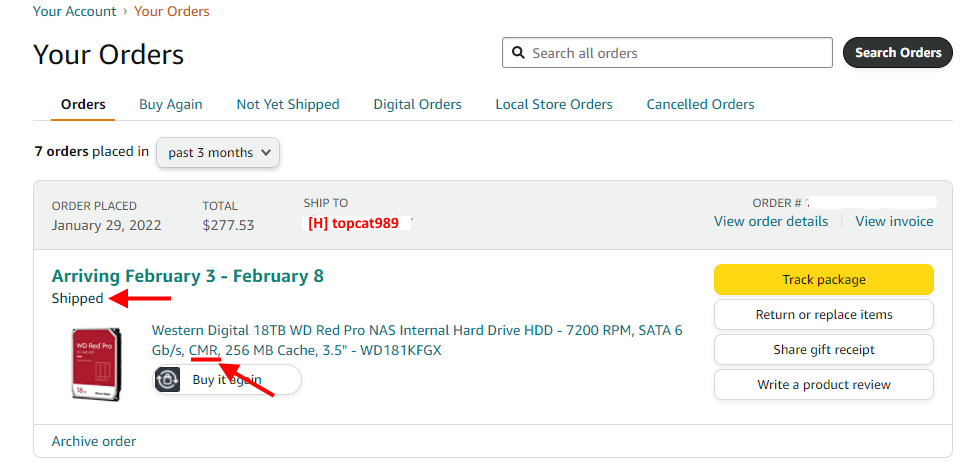Switch to the Buy Again tab
Viewport: 966px width, 462px height.
[170, 104]
